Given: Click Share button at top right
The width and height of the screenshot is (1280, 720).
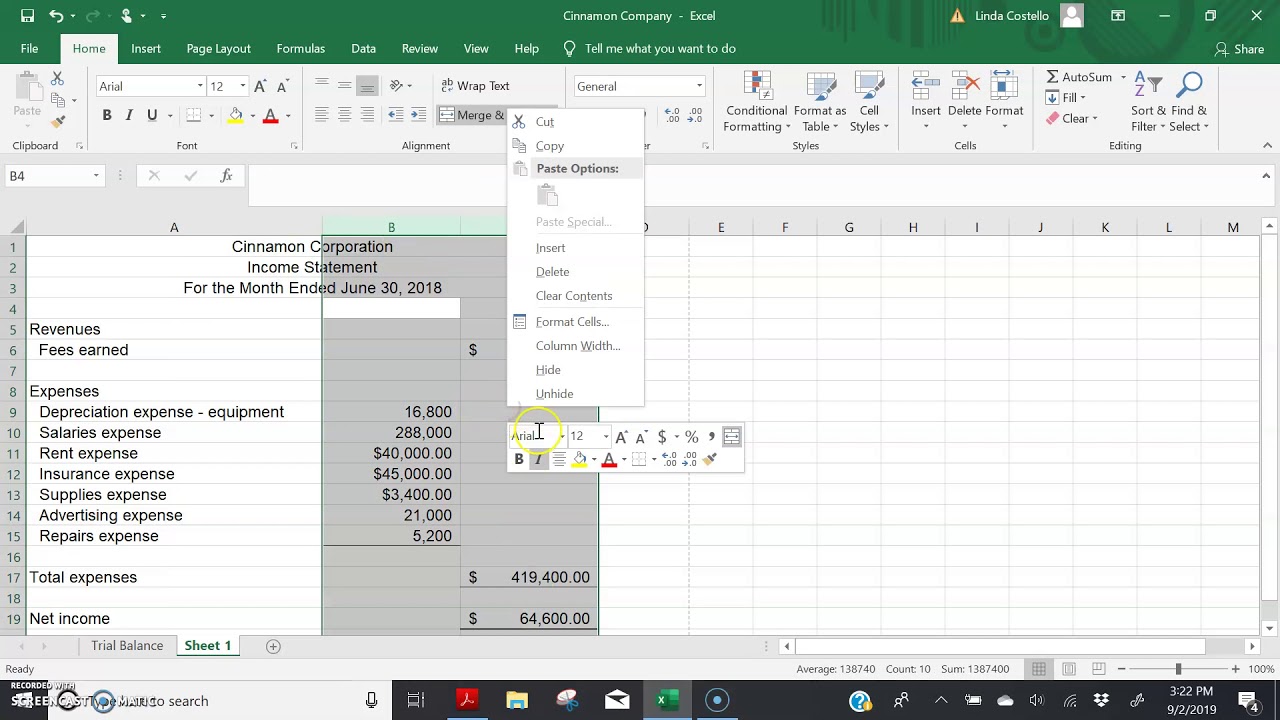Looking at the screenshot, I should tap(1239, 49).
